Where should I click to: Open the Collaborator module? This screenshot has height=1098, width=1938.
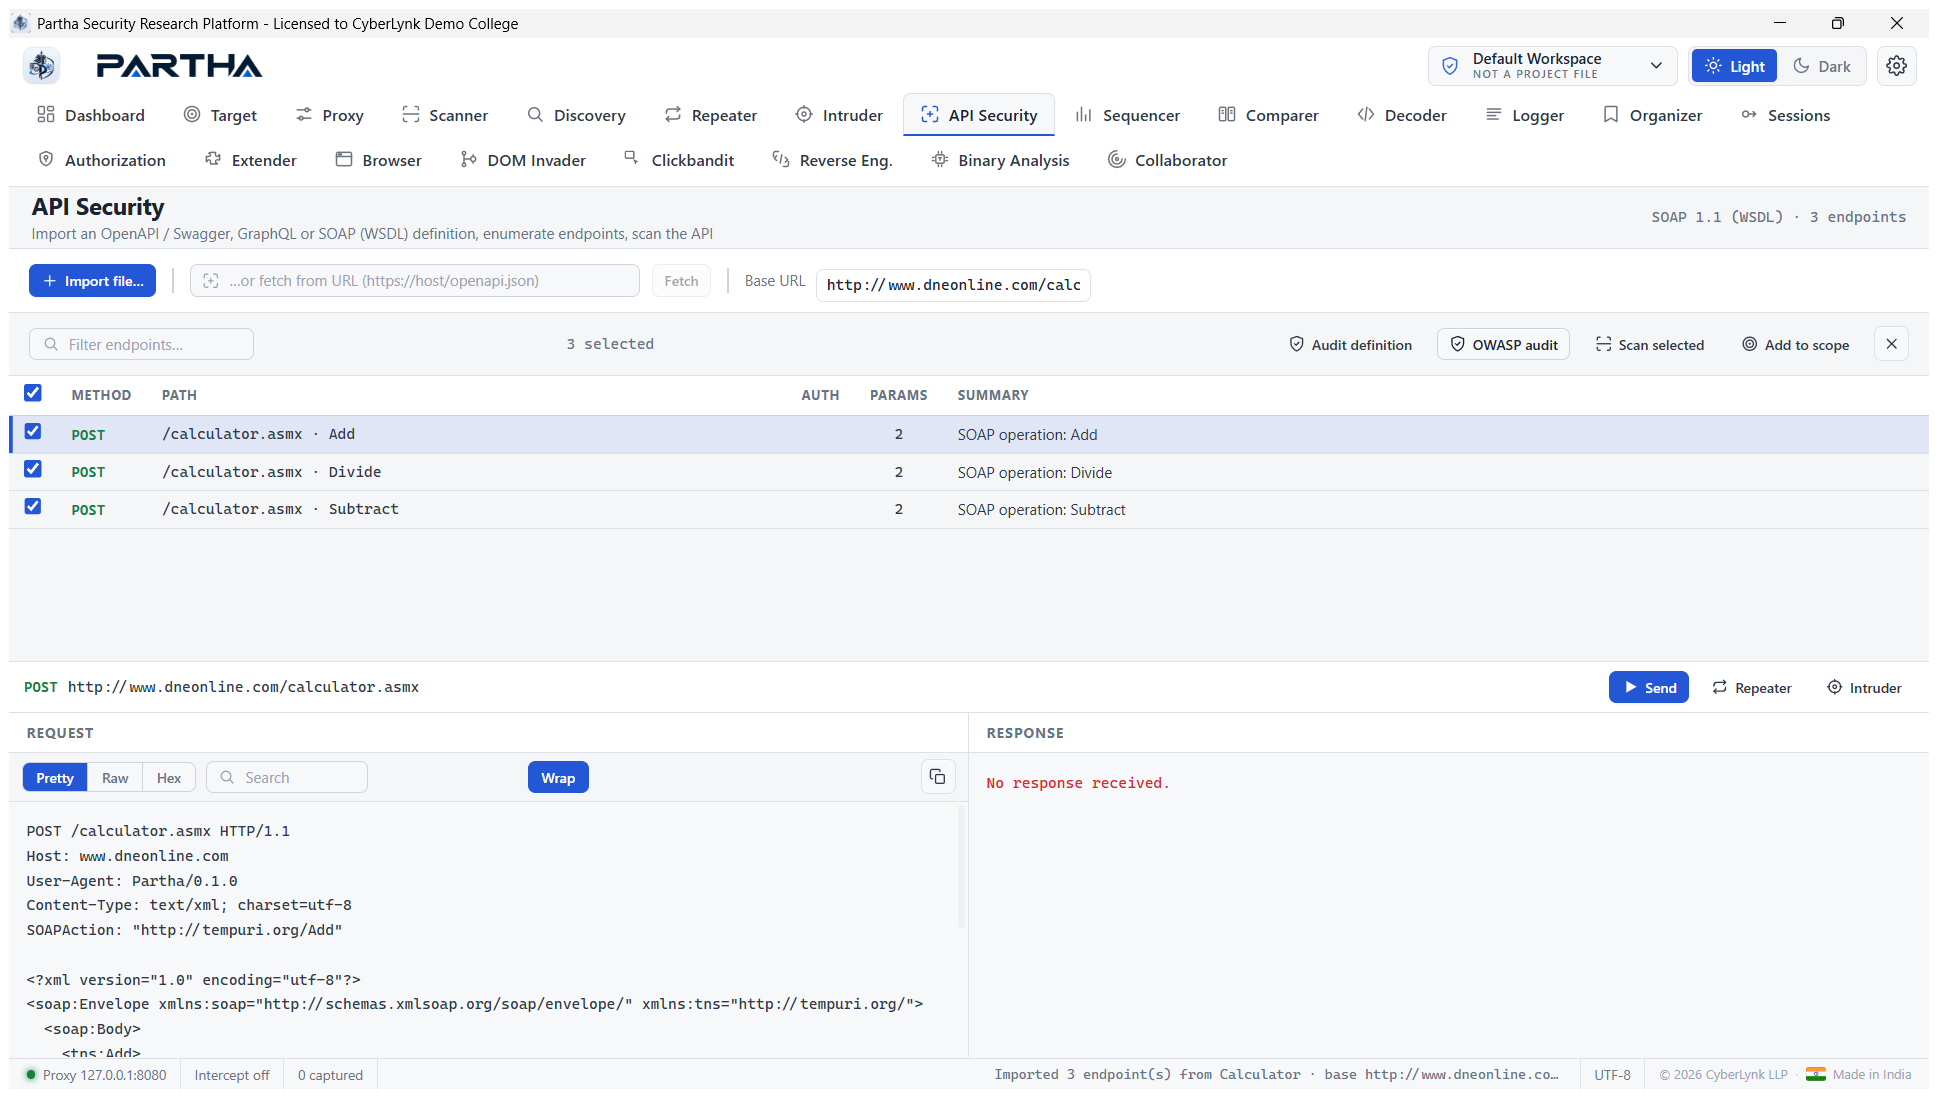1167,160
